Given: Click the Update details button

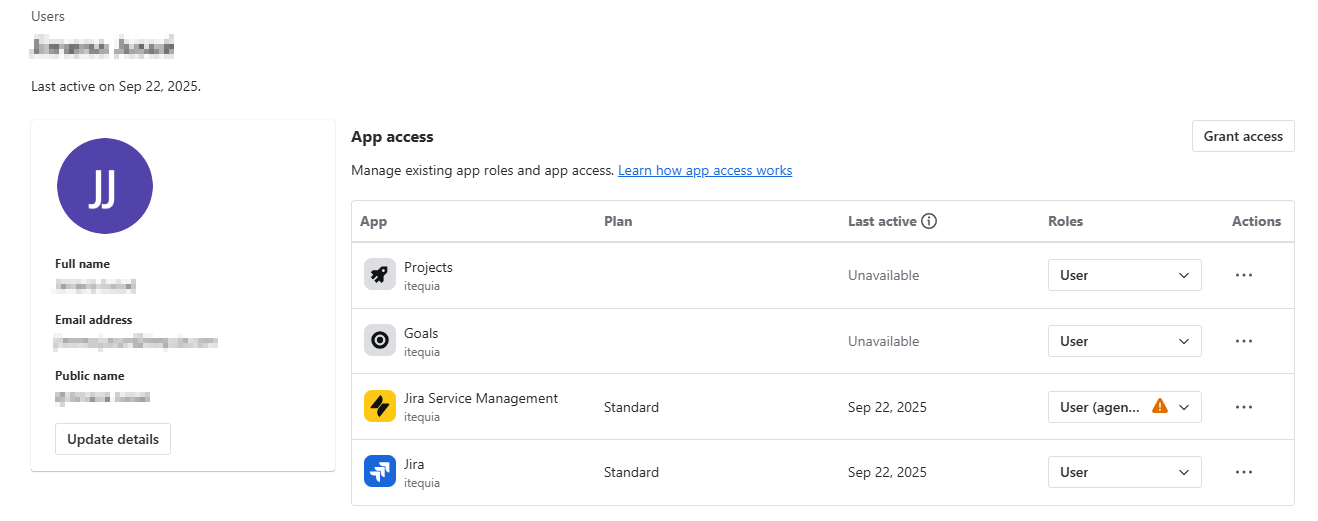Looking at the screenshot, I should tap(113, 439).
